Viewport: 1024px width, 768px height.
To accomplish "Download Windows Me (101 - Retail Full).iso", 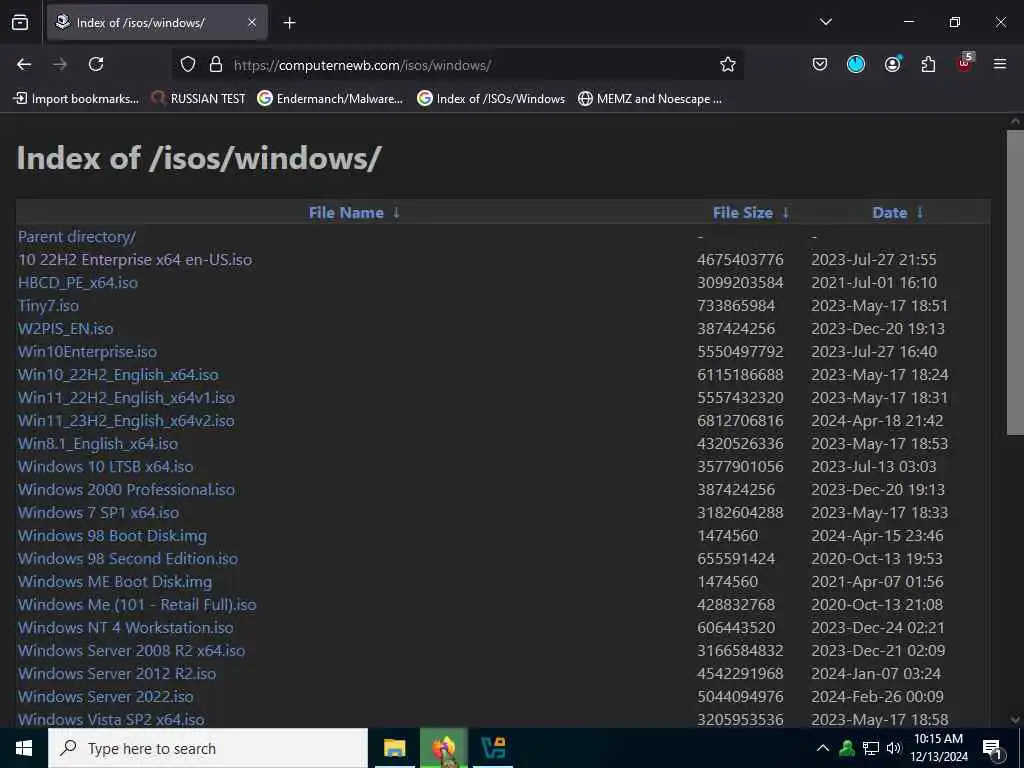I will click(137, 605).
